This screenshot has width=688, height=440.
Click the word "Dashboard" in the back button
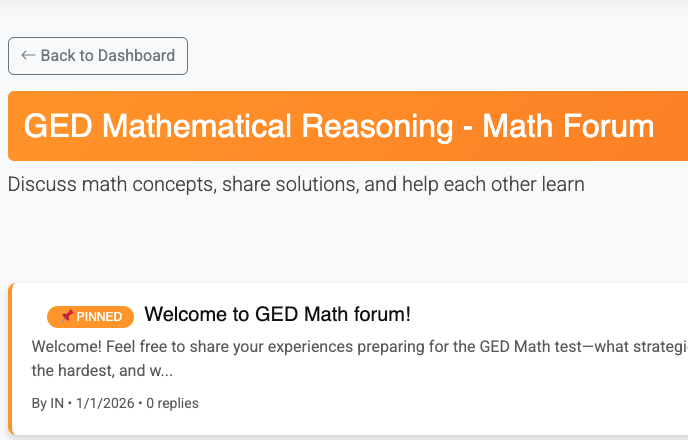pyautogui.click(x=134, y=56)
